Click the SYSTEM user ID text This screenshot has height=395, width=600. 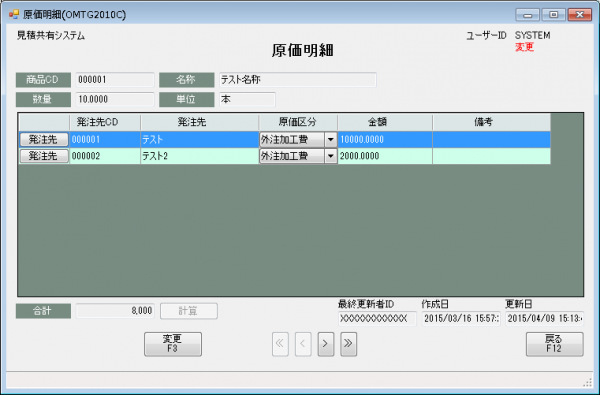click(x=532, y=36)
